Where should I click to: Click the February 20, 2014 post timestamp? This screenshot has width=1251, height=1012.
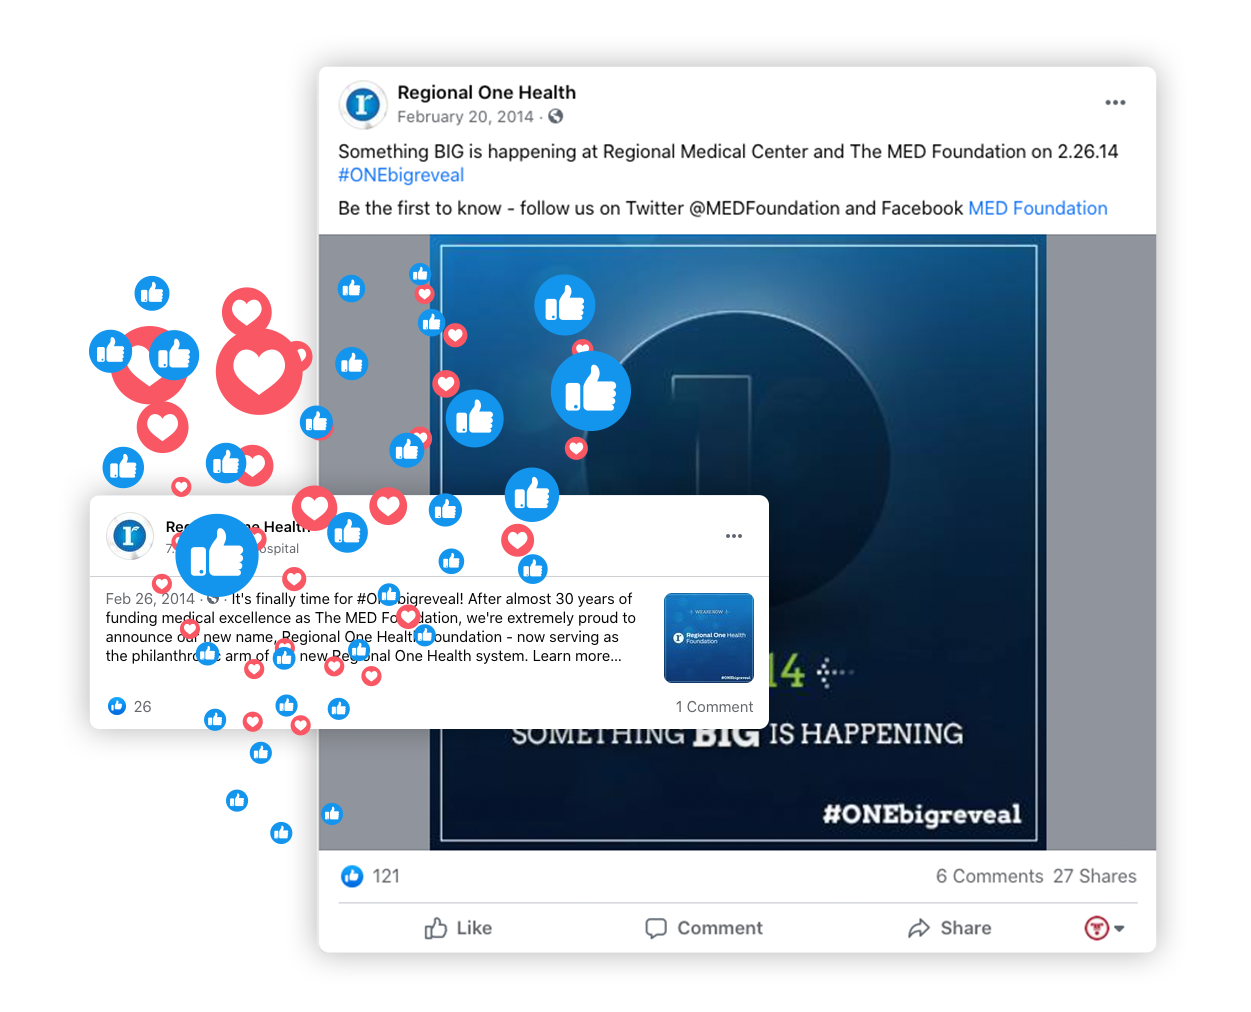coord(465,116)
